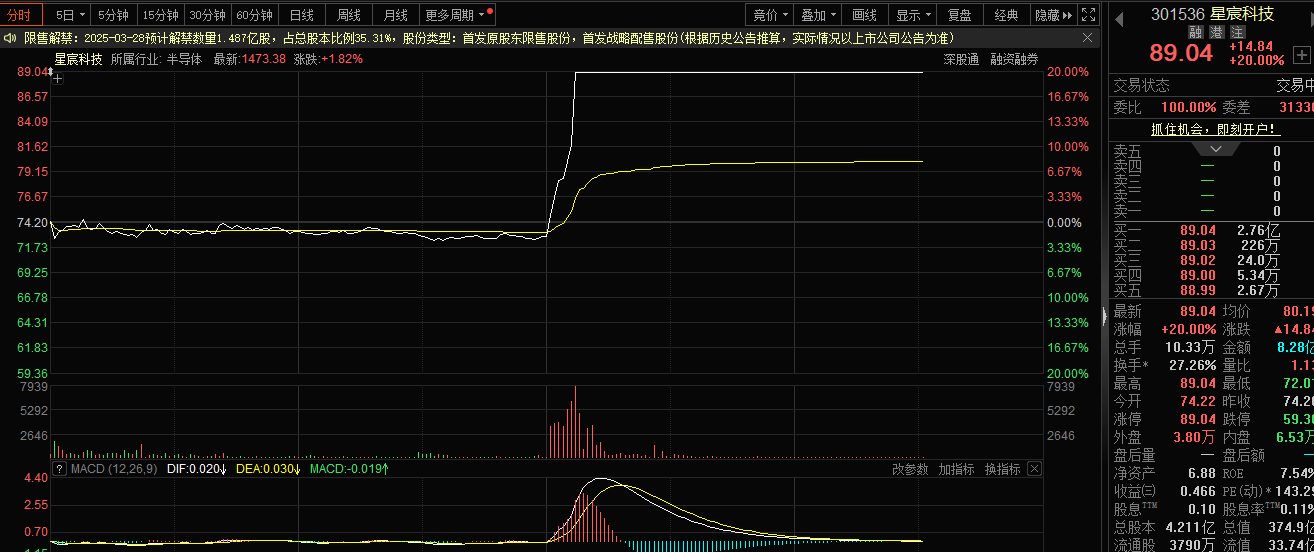Select the 15分钟 chart tab
This screenshot has height=552, width=1314.
pos(160,15)
